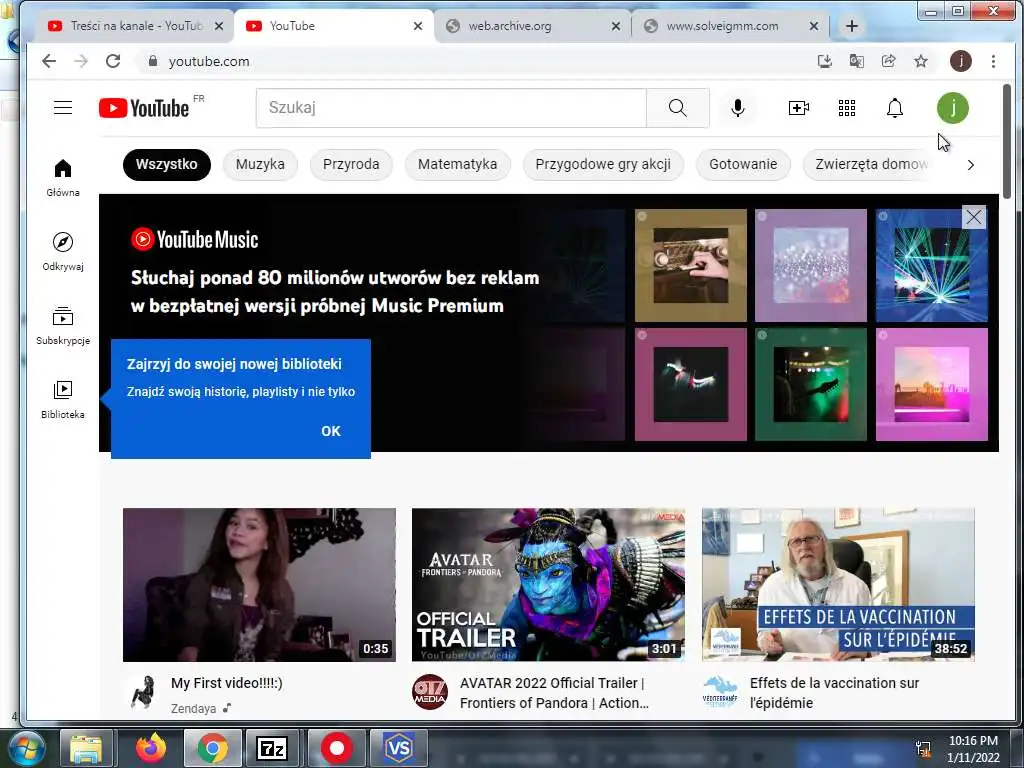Viewport: 1024px width, 768px height.
Task: Open the Windows Start button
Action: tap(25, 748)
